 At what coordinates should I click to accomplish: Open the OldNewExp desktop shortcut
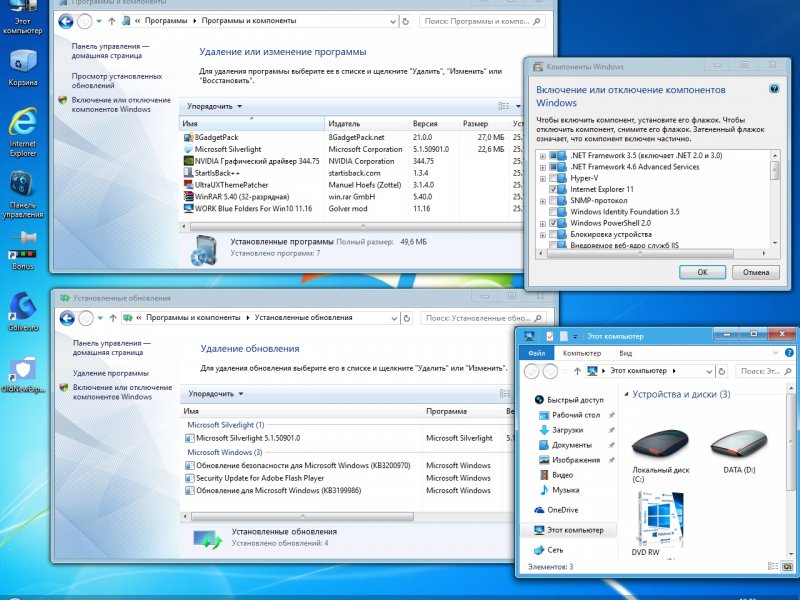click(23, 375)
